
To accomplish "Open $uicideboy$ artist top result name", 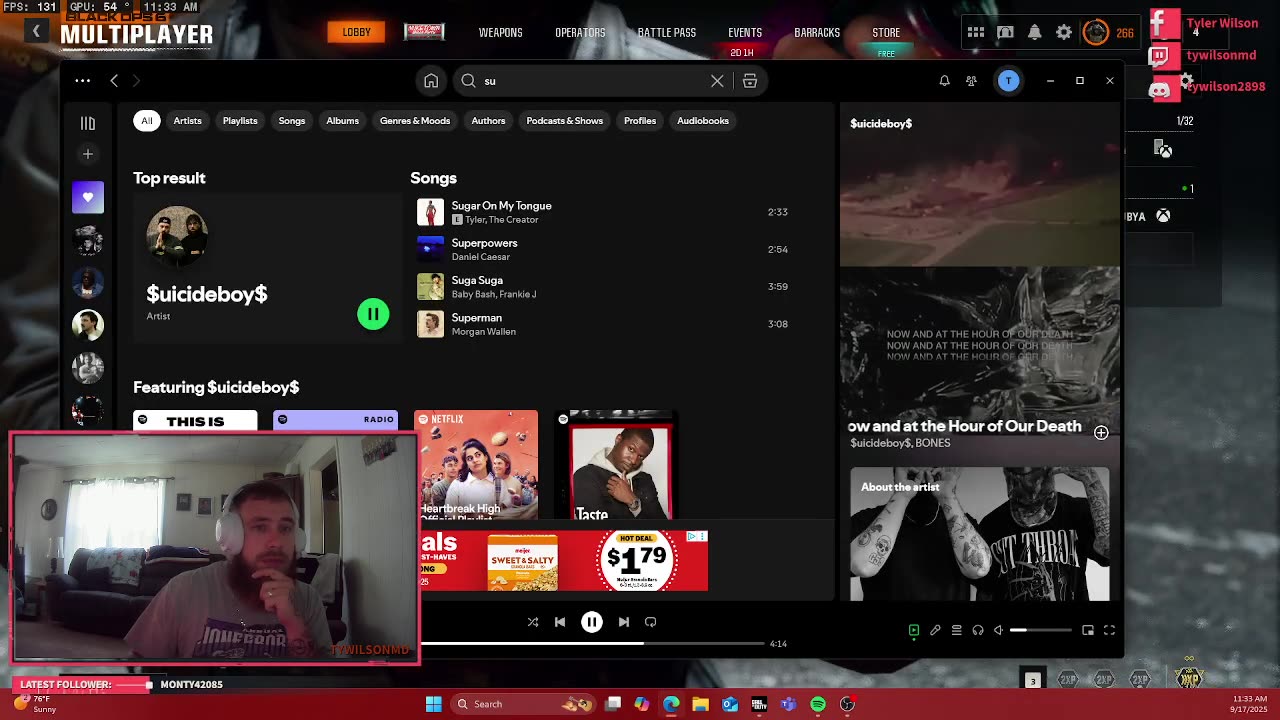I will 207,294.
